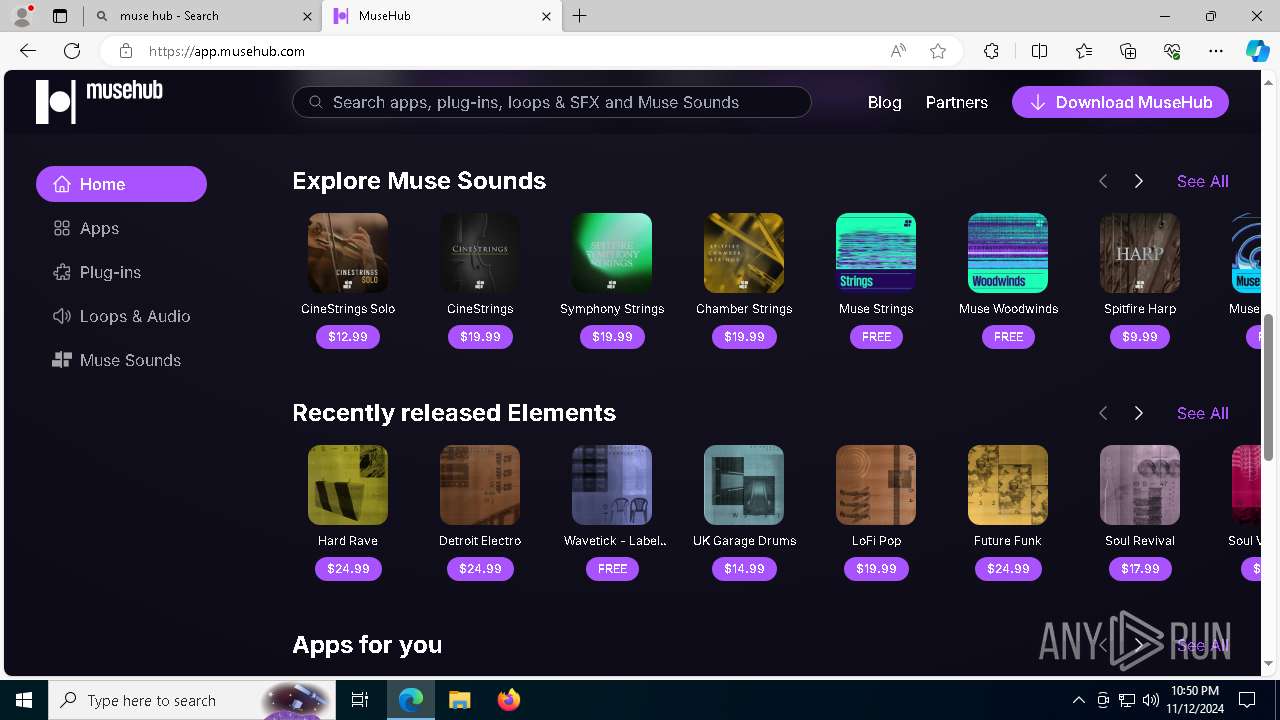This screenshot has height=720, width=1280.
Task: Open Wavetick Label artwork
Action: point(612,485)
